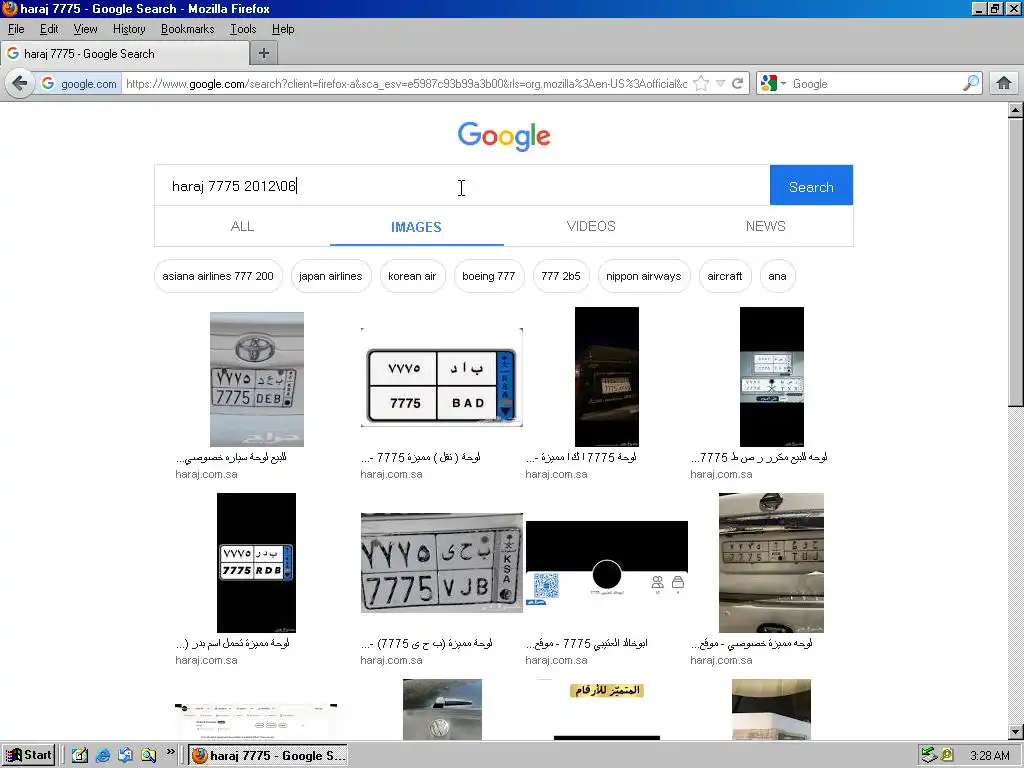Viewport: 1024px width, 768px height.
Task: Click inside the Google search query field
Action: (462, 185)
